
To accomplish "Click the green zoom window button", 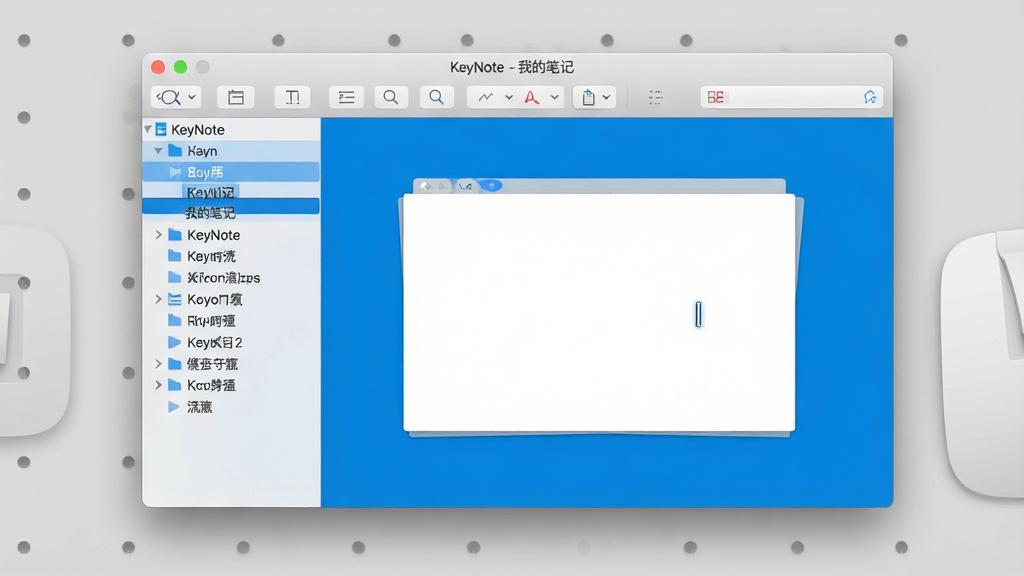I will pyautogui.click(x=180, y=67).
